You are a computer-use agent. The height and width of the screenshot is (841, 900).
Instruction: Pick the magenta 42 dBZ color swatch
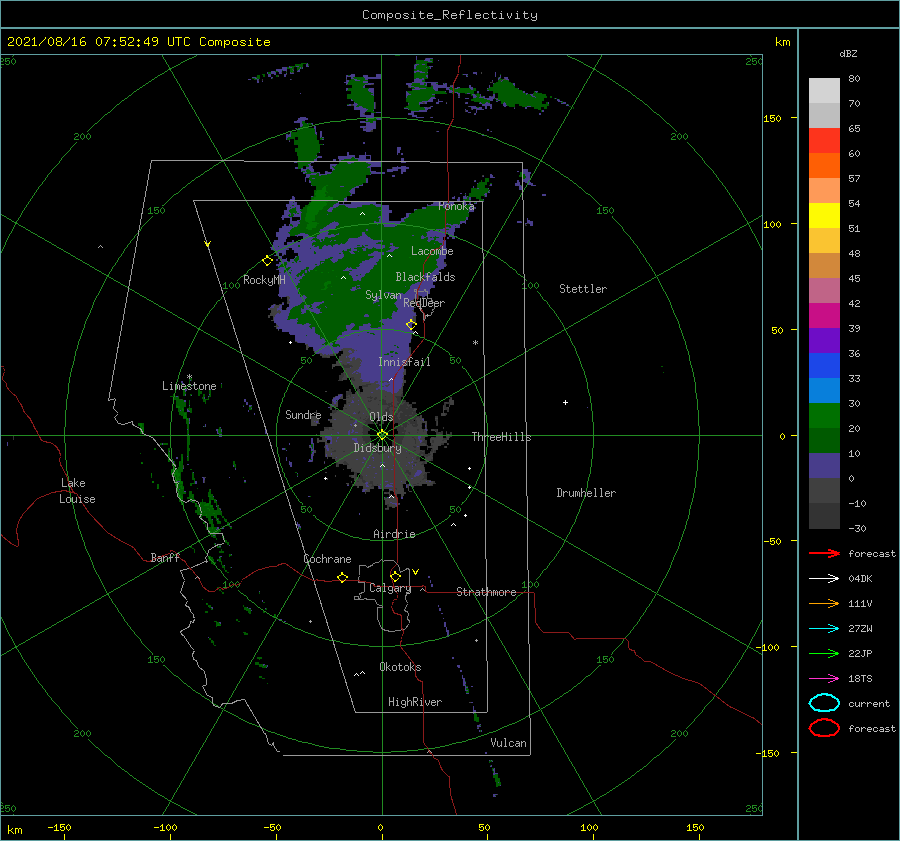[824, 315]
